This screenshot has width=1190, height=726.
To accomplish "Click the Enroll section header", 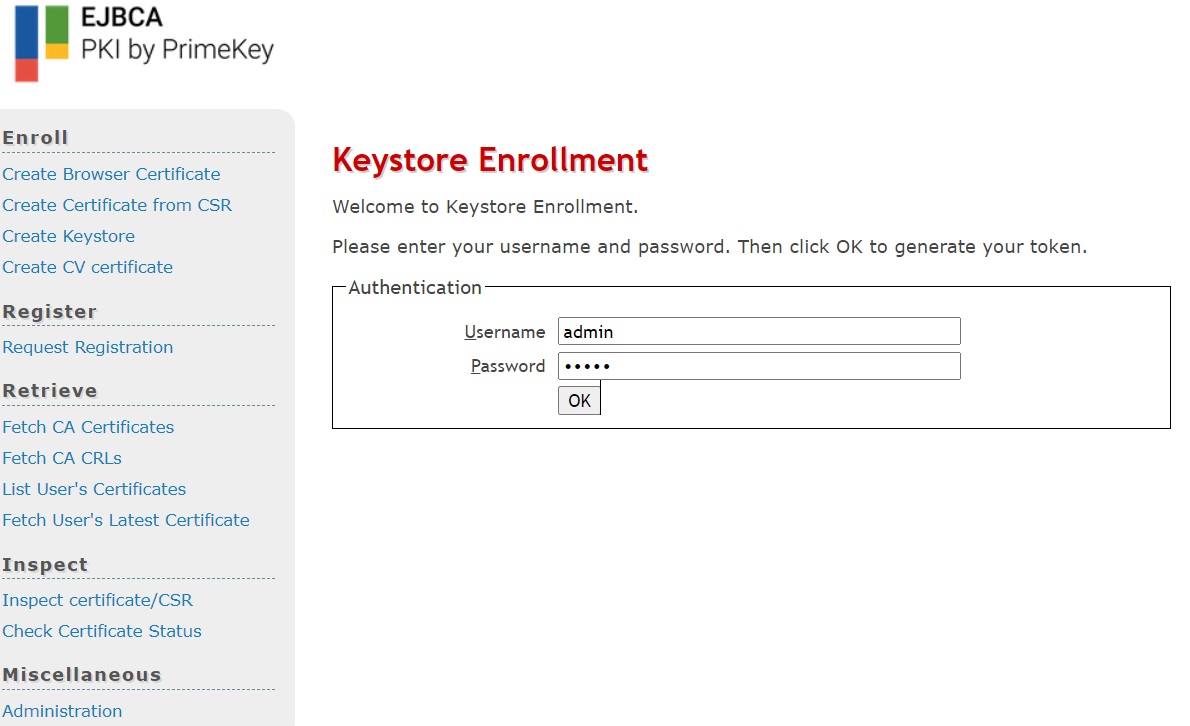I will point(36,138).
